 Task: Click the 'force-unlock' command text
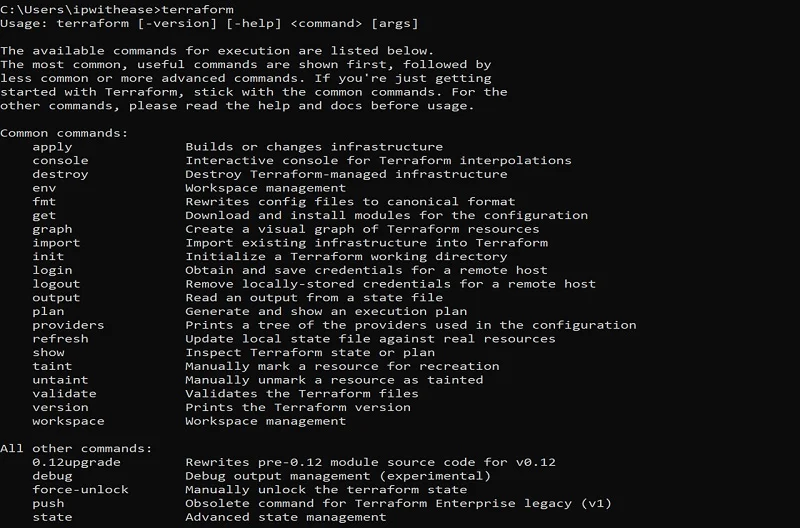pyautogui.click(x=80, y=490)
